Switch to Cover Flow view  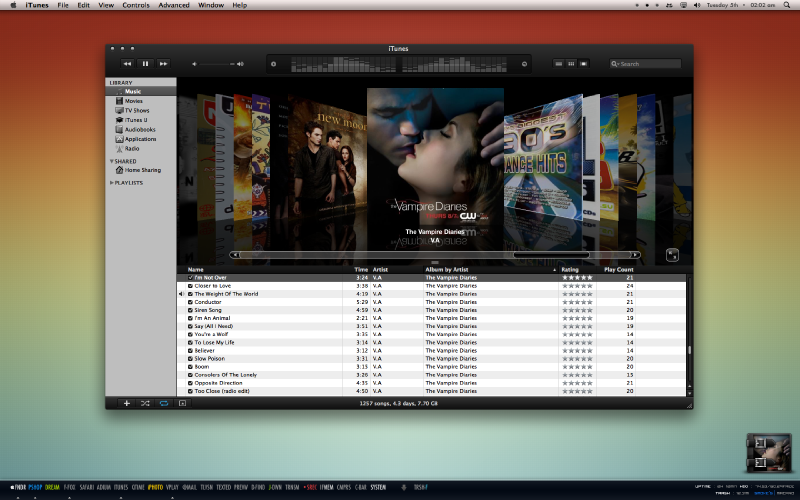tap(583, 64)
